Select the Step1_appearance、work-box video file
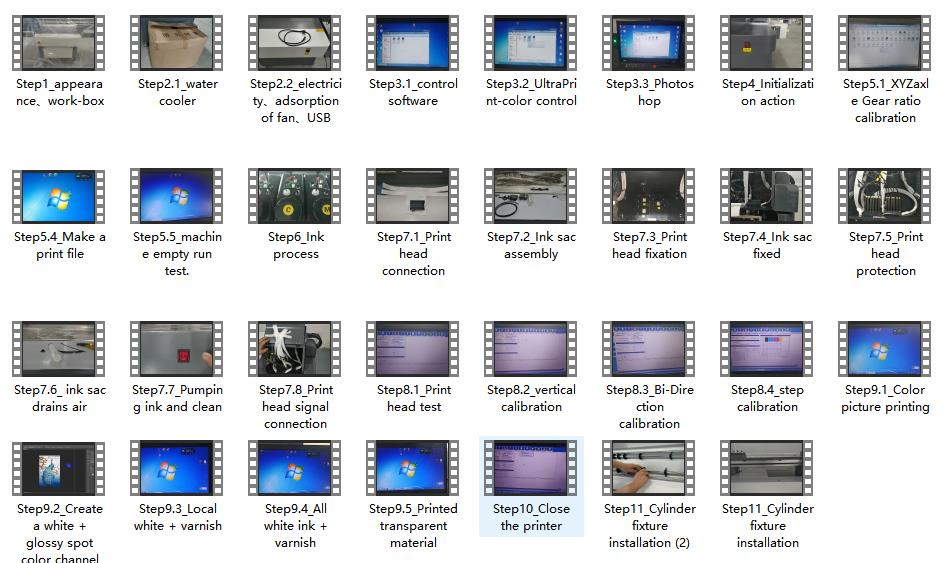The height and width of the screenshot is (563, 945). 60,43
